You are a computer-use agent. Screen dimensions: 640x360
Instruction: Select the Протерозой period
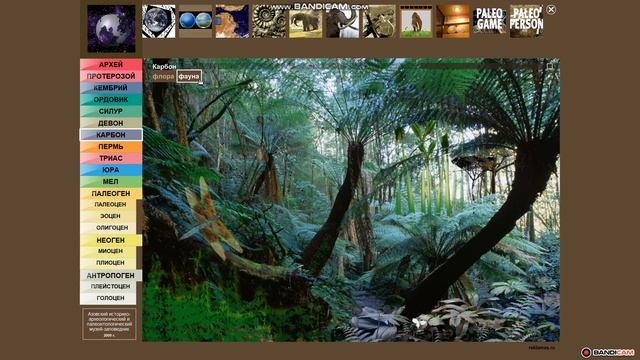click(x=111, y=76)
